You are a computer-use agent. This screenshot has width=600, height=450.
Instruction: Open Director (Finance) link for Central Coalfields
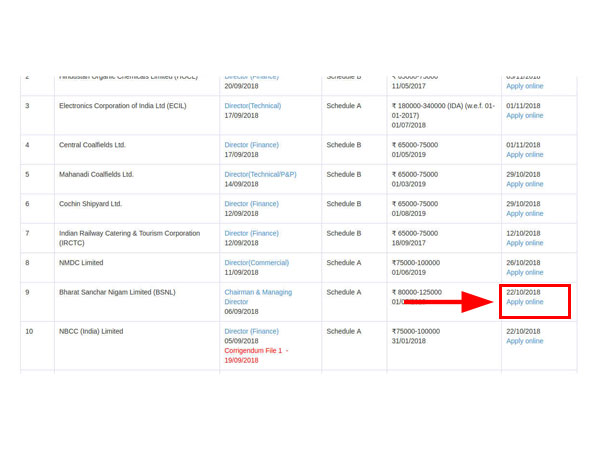tap(251, 145)
